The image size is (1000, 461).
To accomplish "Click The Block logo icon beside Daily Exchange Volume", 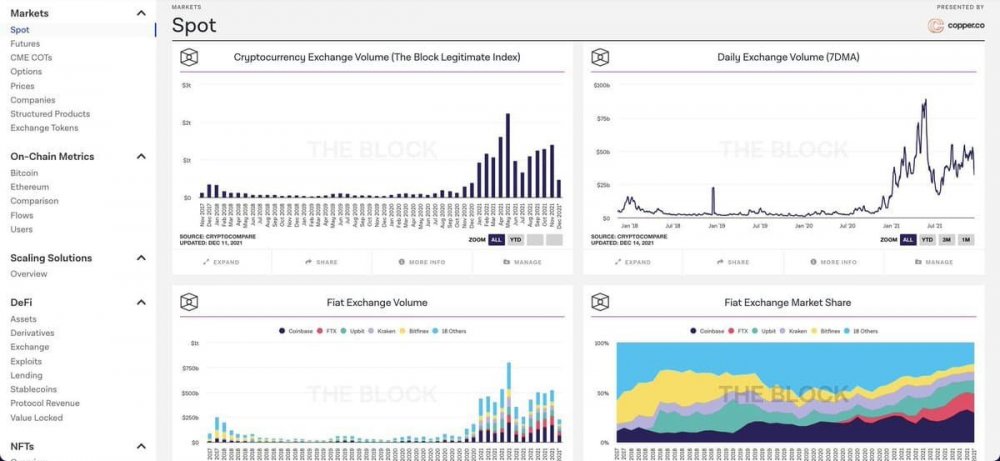I will pyautogui.click(x=600, y=57).
